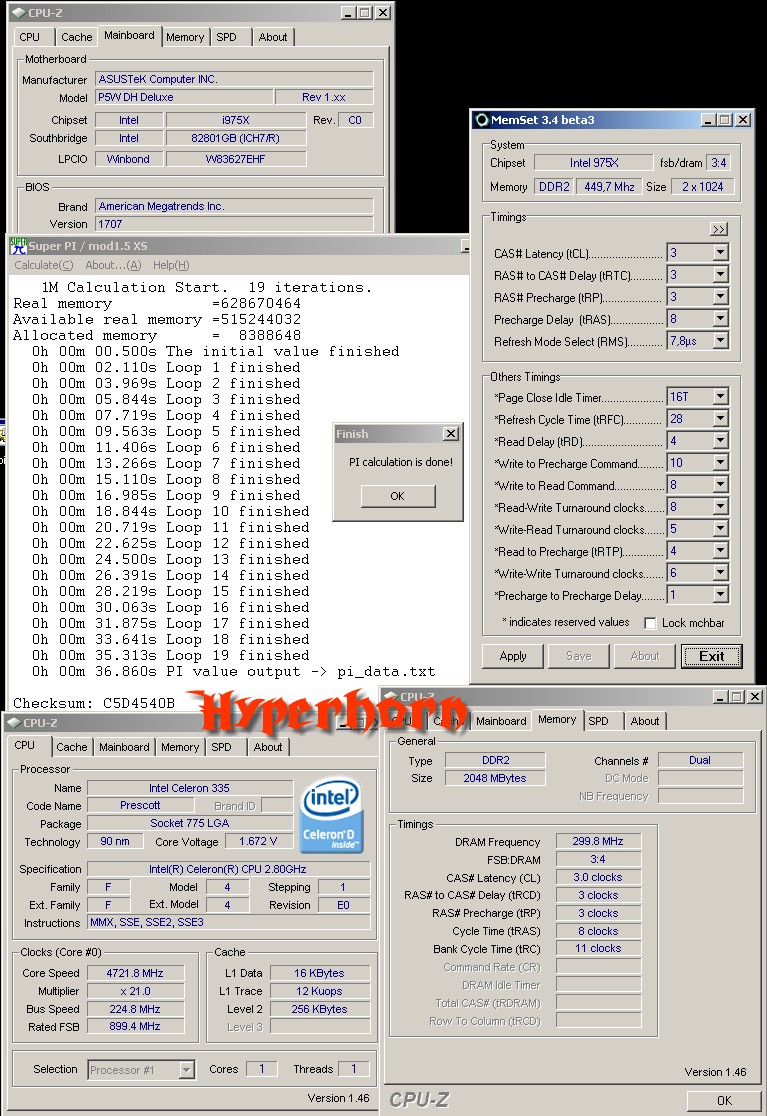Screen dimensions: 767x1116
Task: Expand Write-Write Turnaround clocks dropdown
Action: 721,573
